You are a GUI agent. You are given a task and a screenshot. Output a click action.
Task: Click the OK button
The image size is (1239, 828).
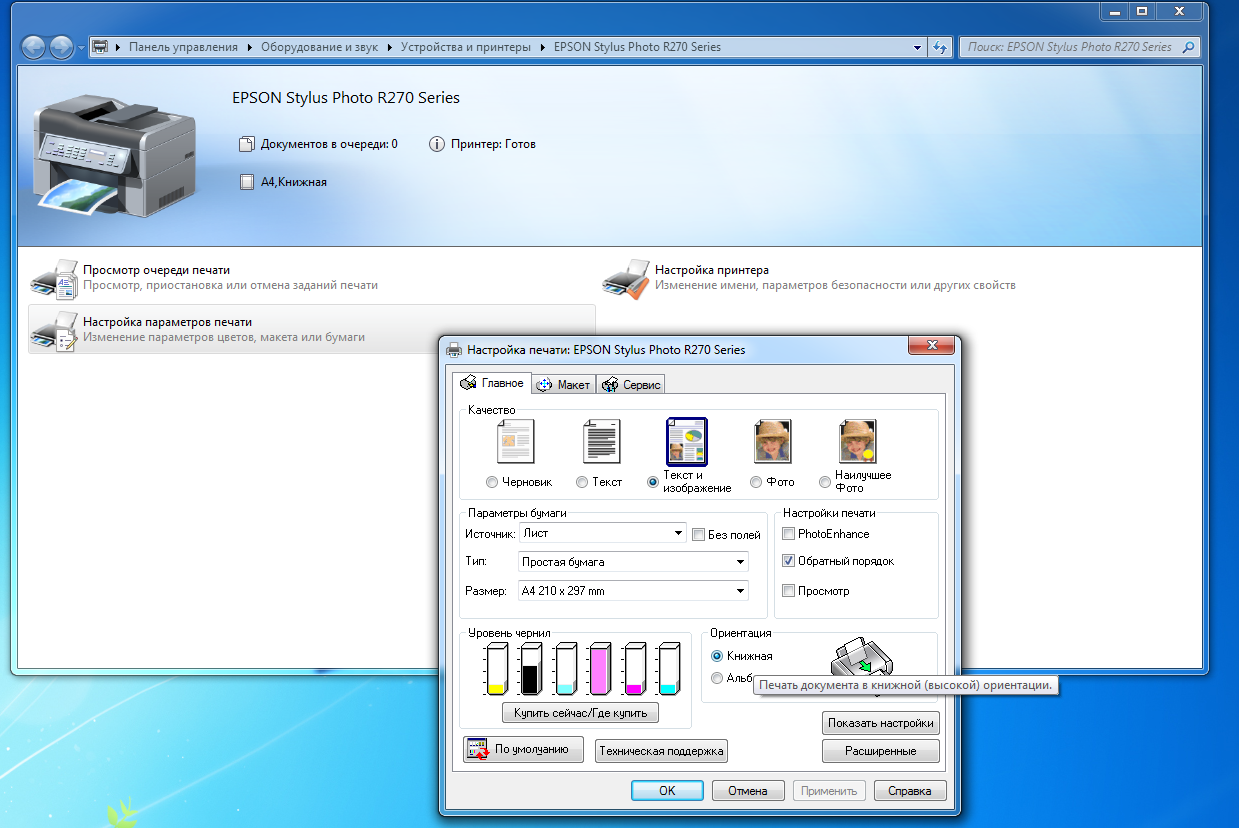coord(667,791)
